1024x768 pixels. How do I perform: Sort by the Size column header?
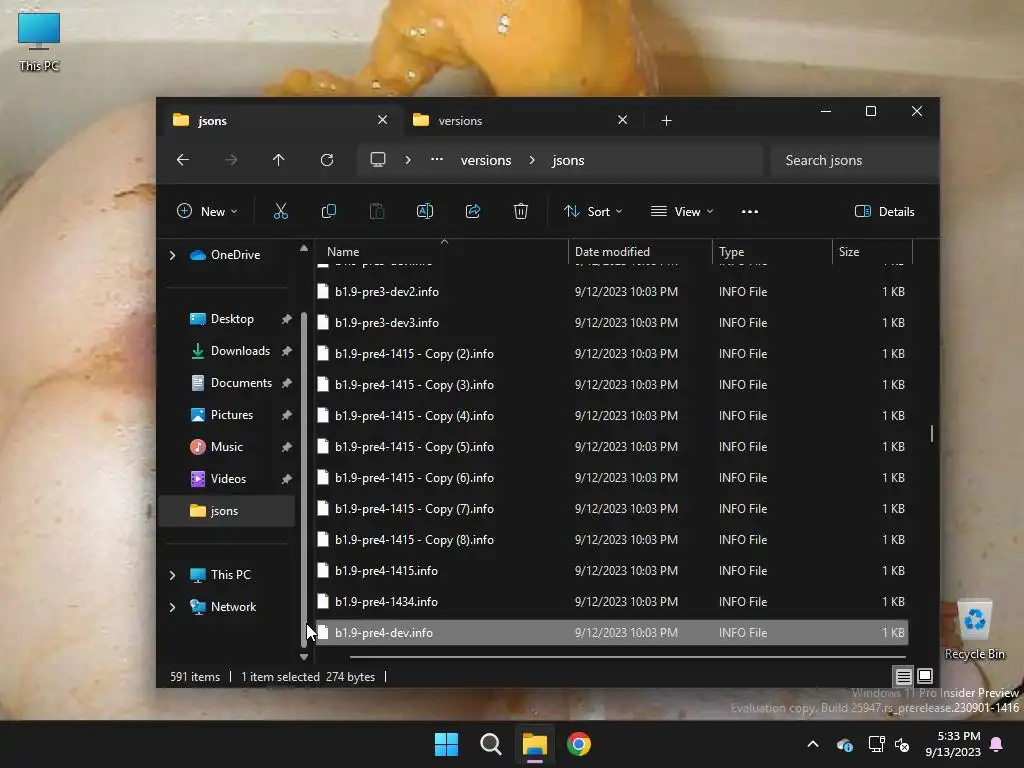coord(872,251)
